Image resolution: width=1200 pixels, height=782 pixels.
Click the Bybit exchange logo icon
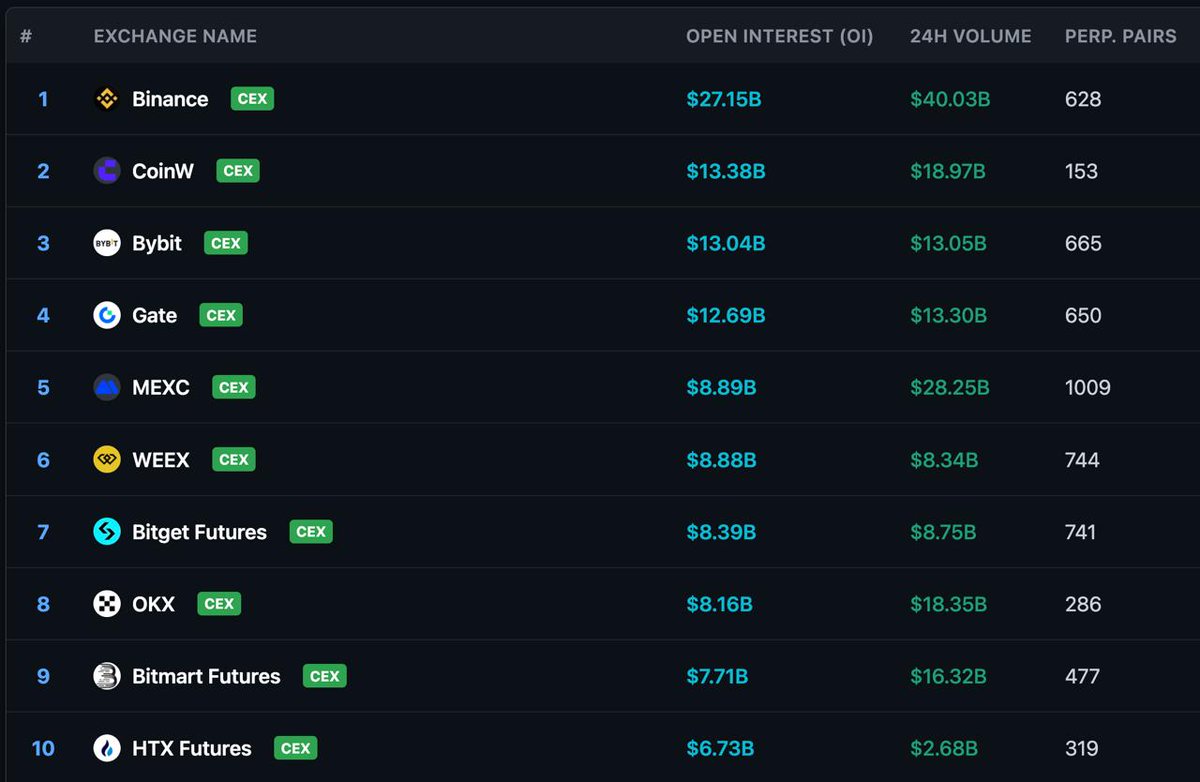pyautogui.click(x=107, y=243)
